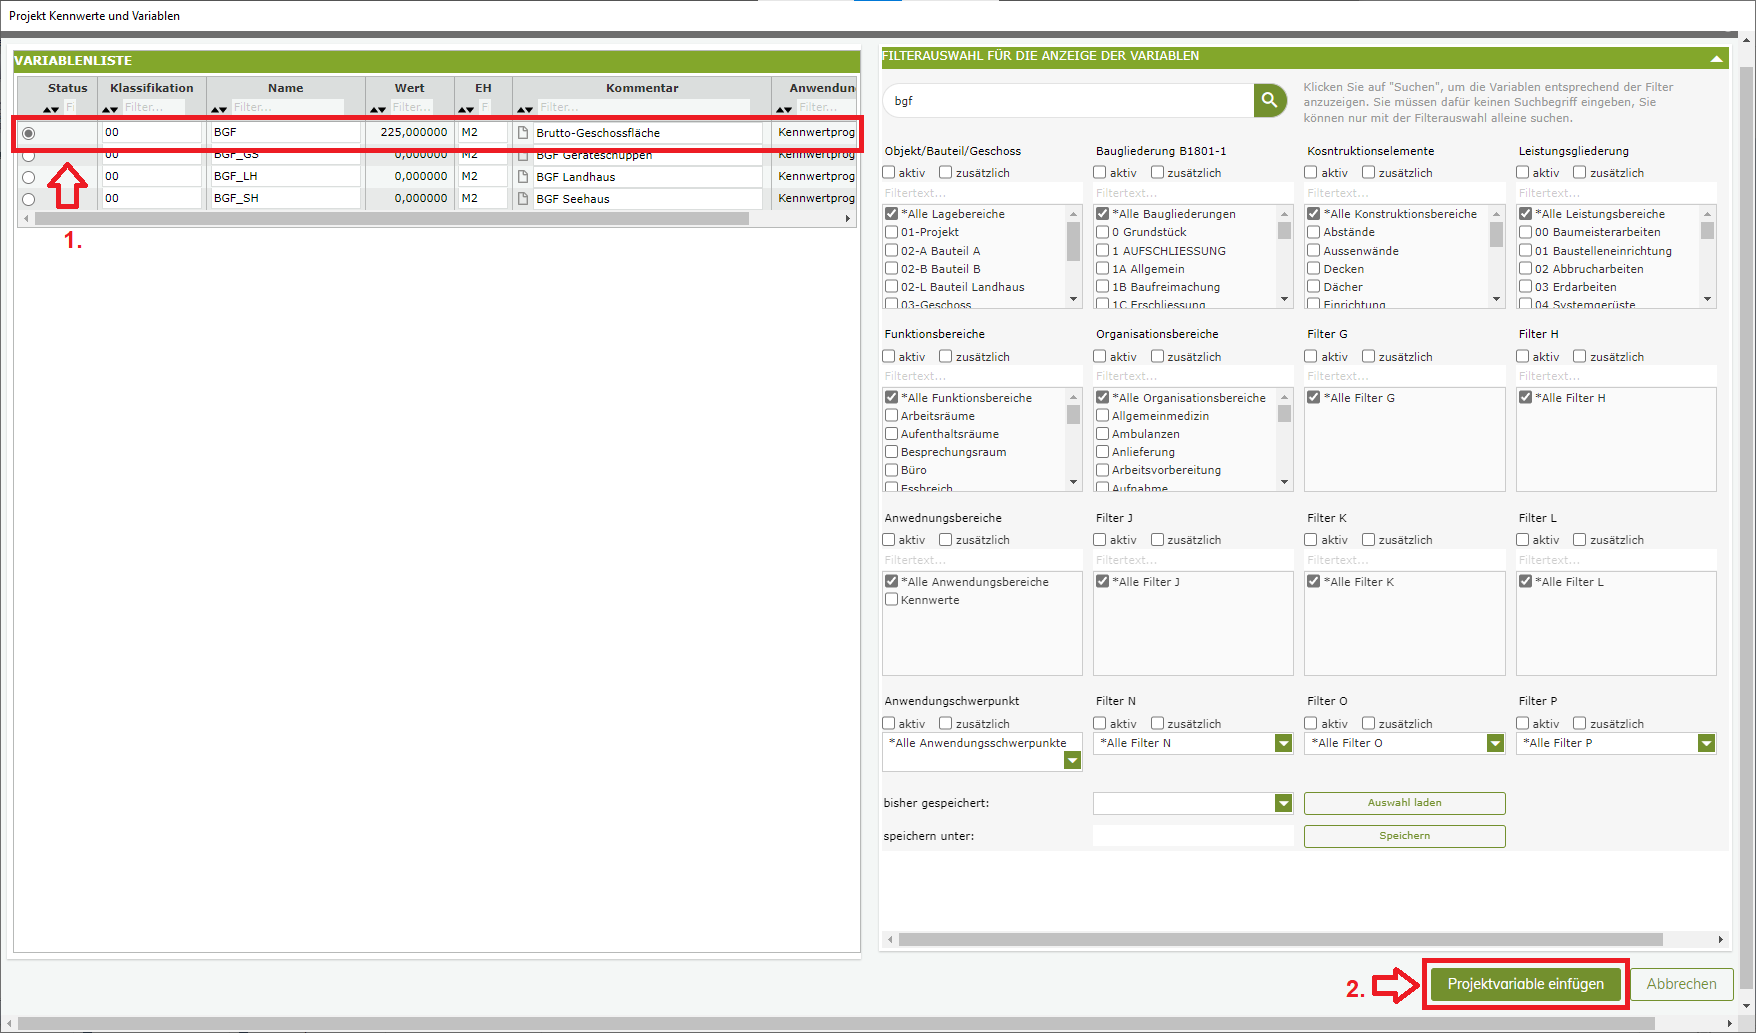1756x1033 pixels.
Task: Select radio button for BGF_LH row
Action: 28,177
